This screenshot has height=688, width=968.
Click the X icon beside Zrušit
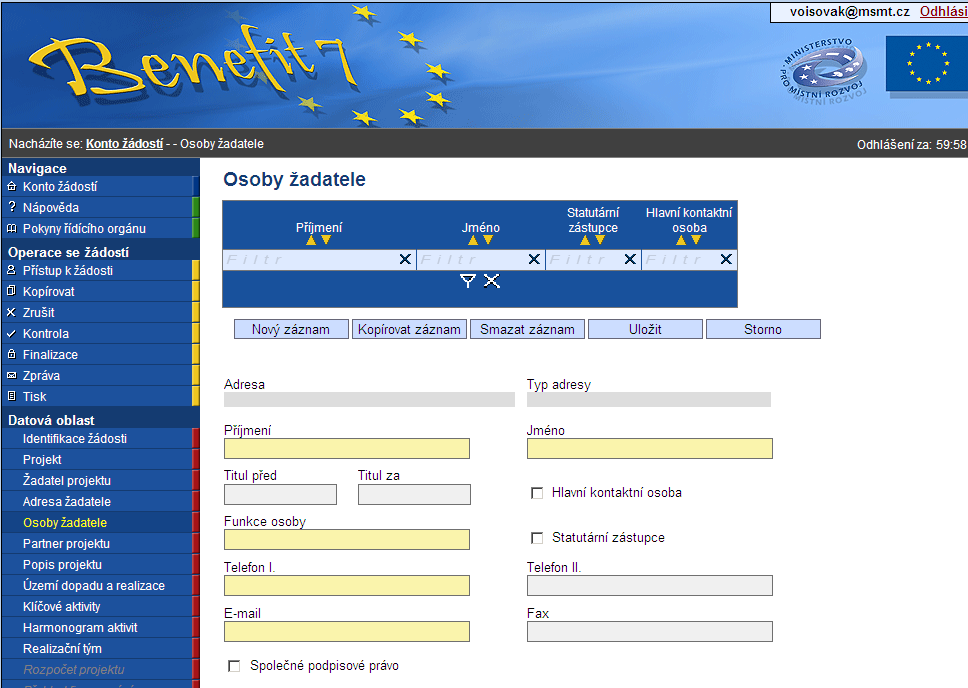[x=12, y=312]
